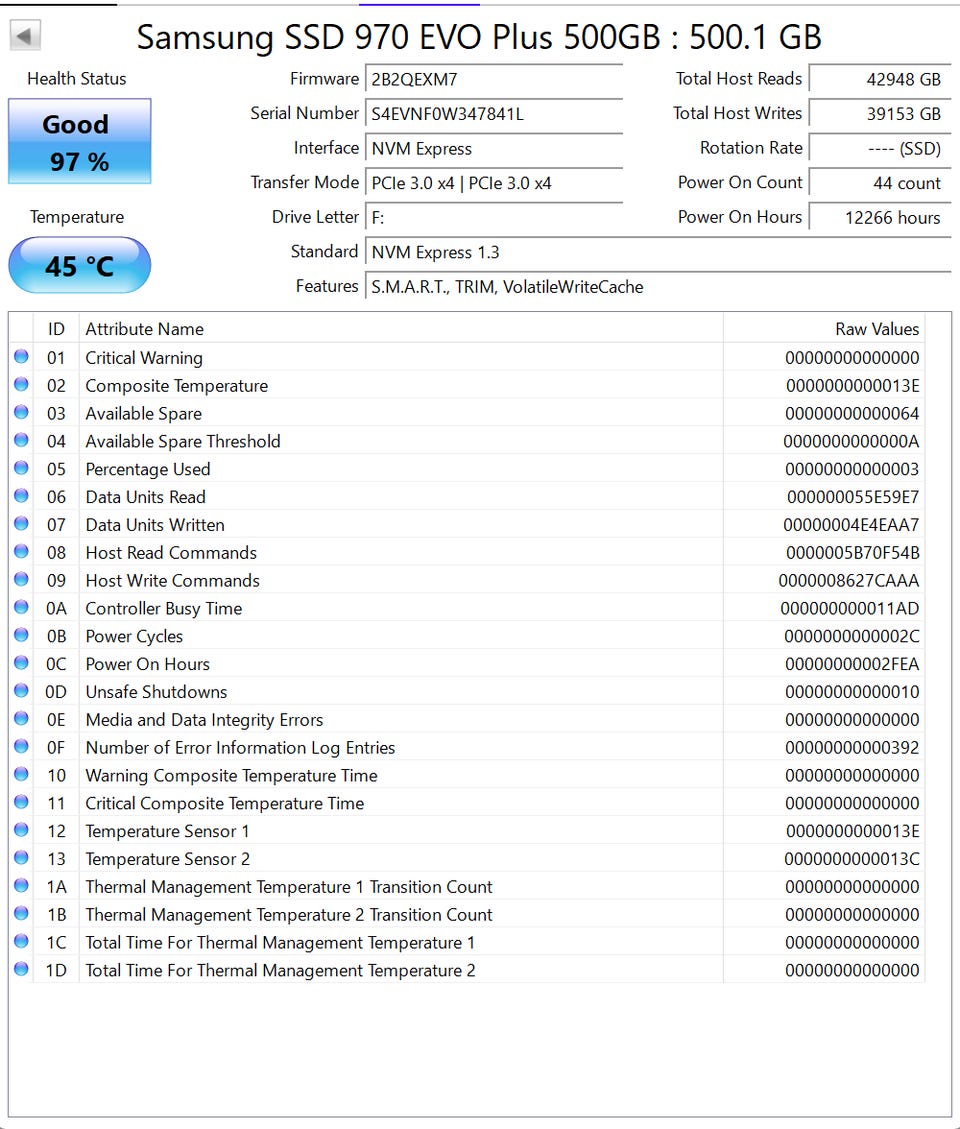This screenshot has width=960, height=1129.
Task: Click the status orb for Data Units Read
Action: (x=22, y=495)
